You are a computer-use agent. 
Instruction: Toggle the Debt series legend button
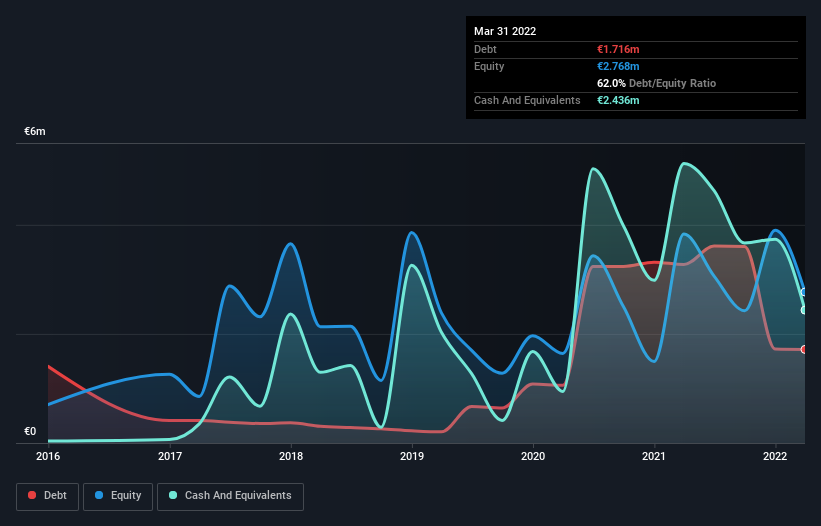(x=48, y=496)
